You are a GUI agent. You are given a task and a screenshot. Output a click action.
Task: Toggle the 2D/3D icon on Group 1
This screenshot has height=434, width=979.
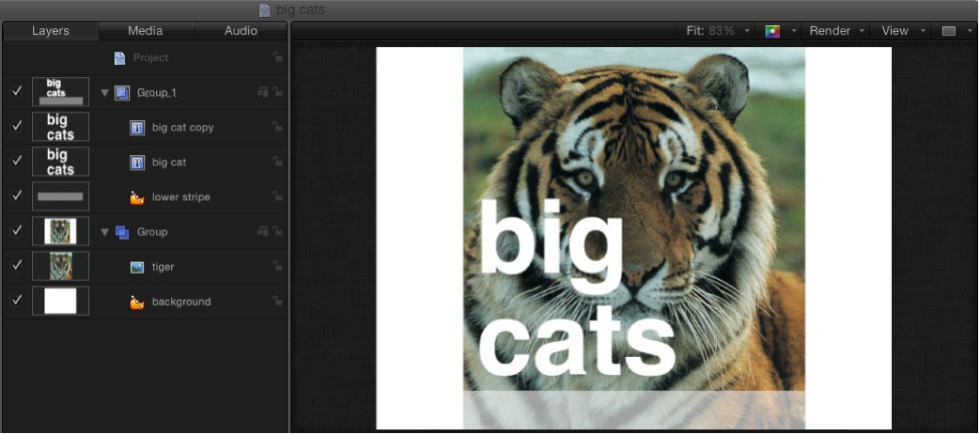[263, 92]
